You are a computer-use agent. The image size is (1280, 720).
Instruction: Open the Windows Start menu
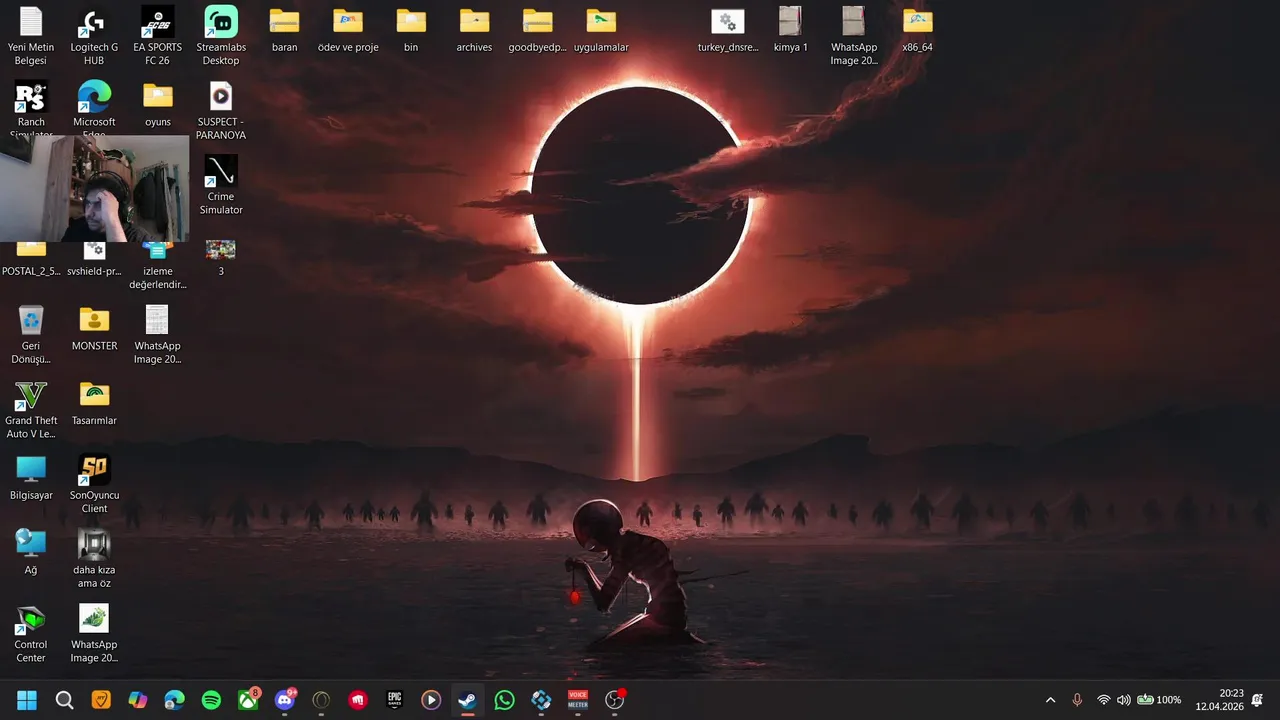pos(27,700)
